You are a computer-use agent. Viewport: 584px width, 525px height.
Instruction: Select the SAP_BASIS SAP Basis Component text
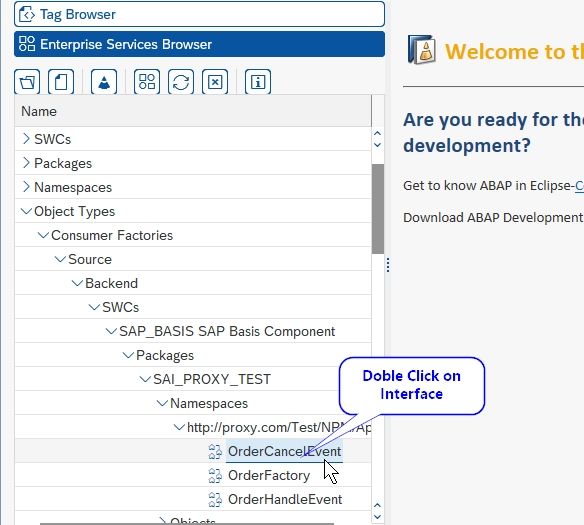[x=227, y=331]
